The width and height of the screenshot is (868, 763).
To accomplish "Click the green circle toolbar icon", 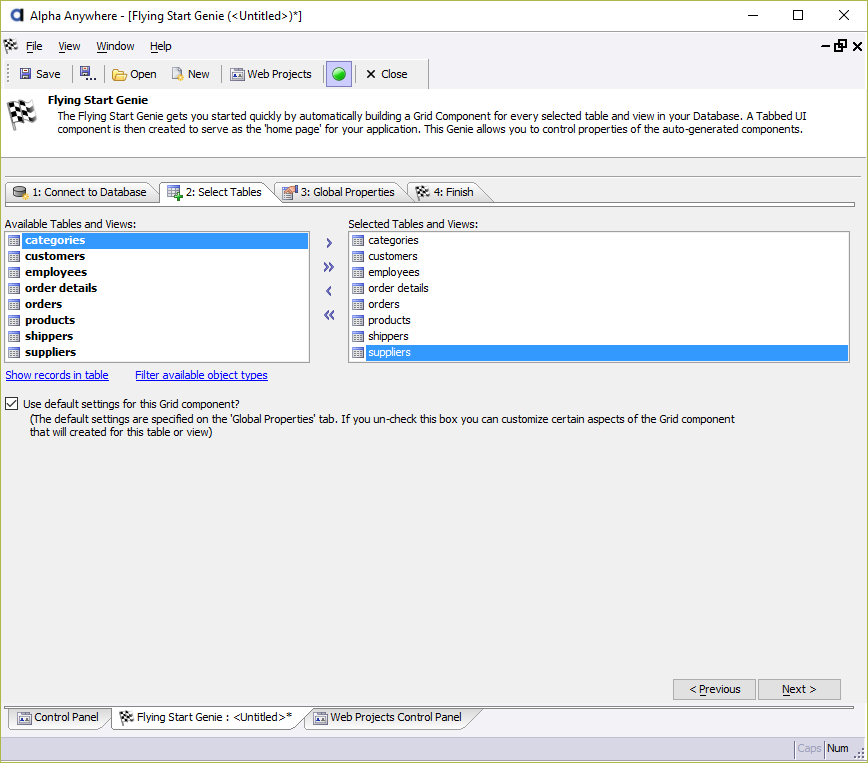I will [339, 74].
